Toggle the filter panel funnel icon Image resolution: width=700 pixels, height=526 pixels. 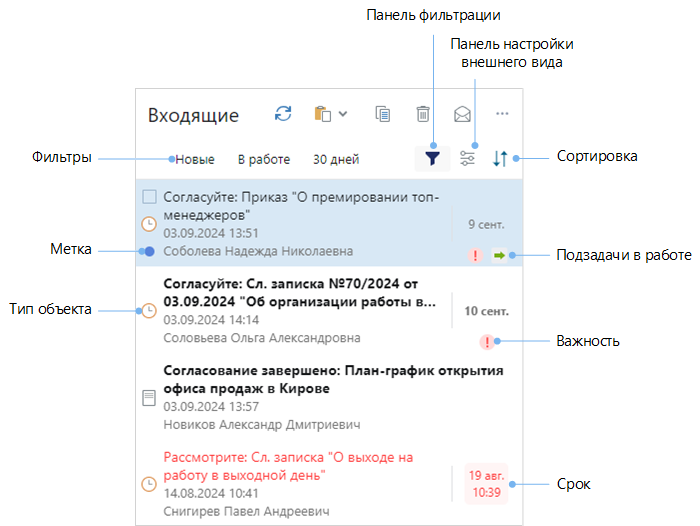(431, 158)
